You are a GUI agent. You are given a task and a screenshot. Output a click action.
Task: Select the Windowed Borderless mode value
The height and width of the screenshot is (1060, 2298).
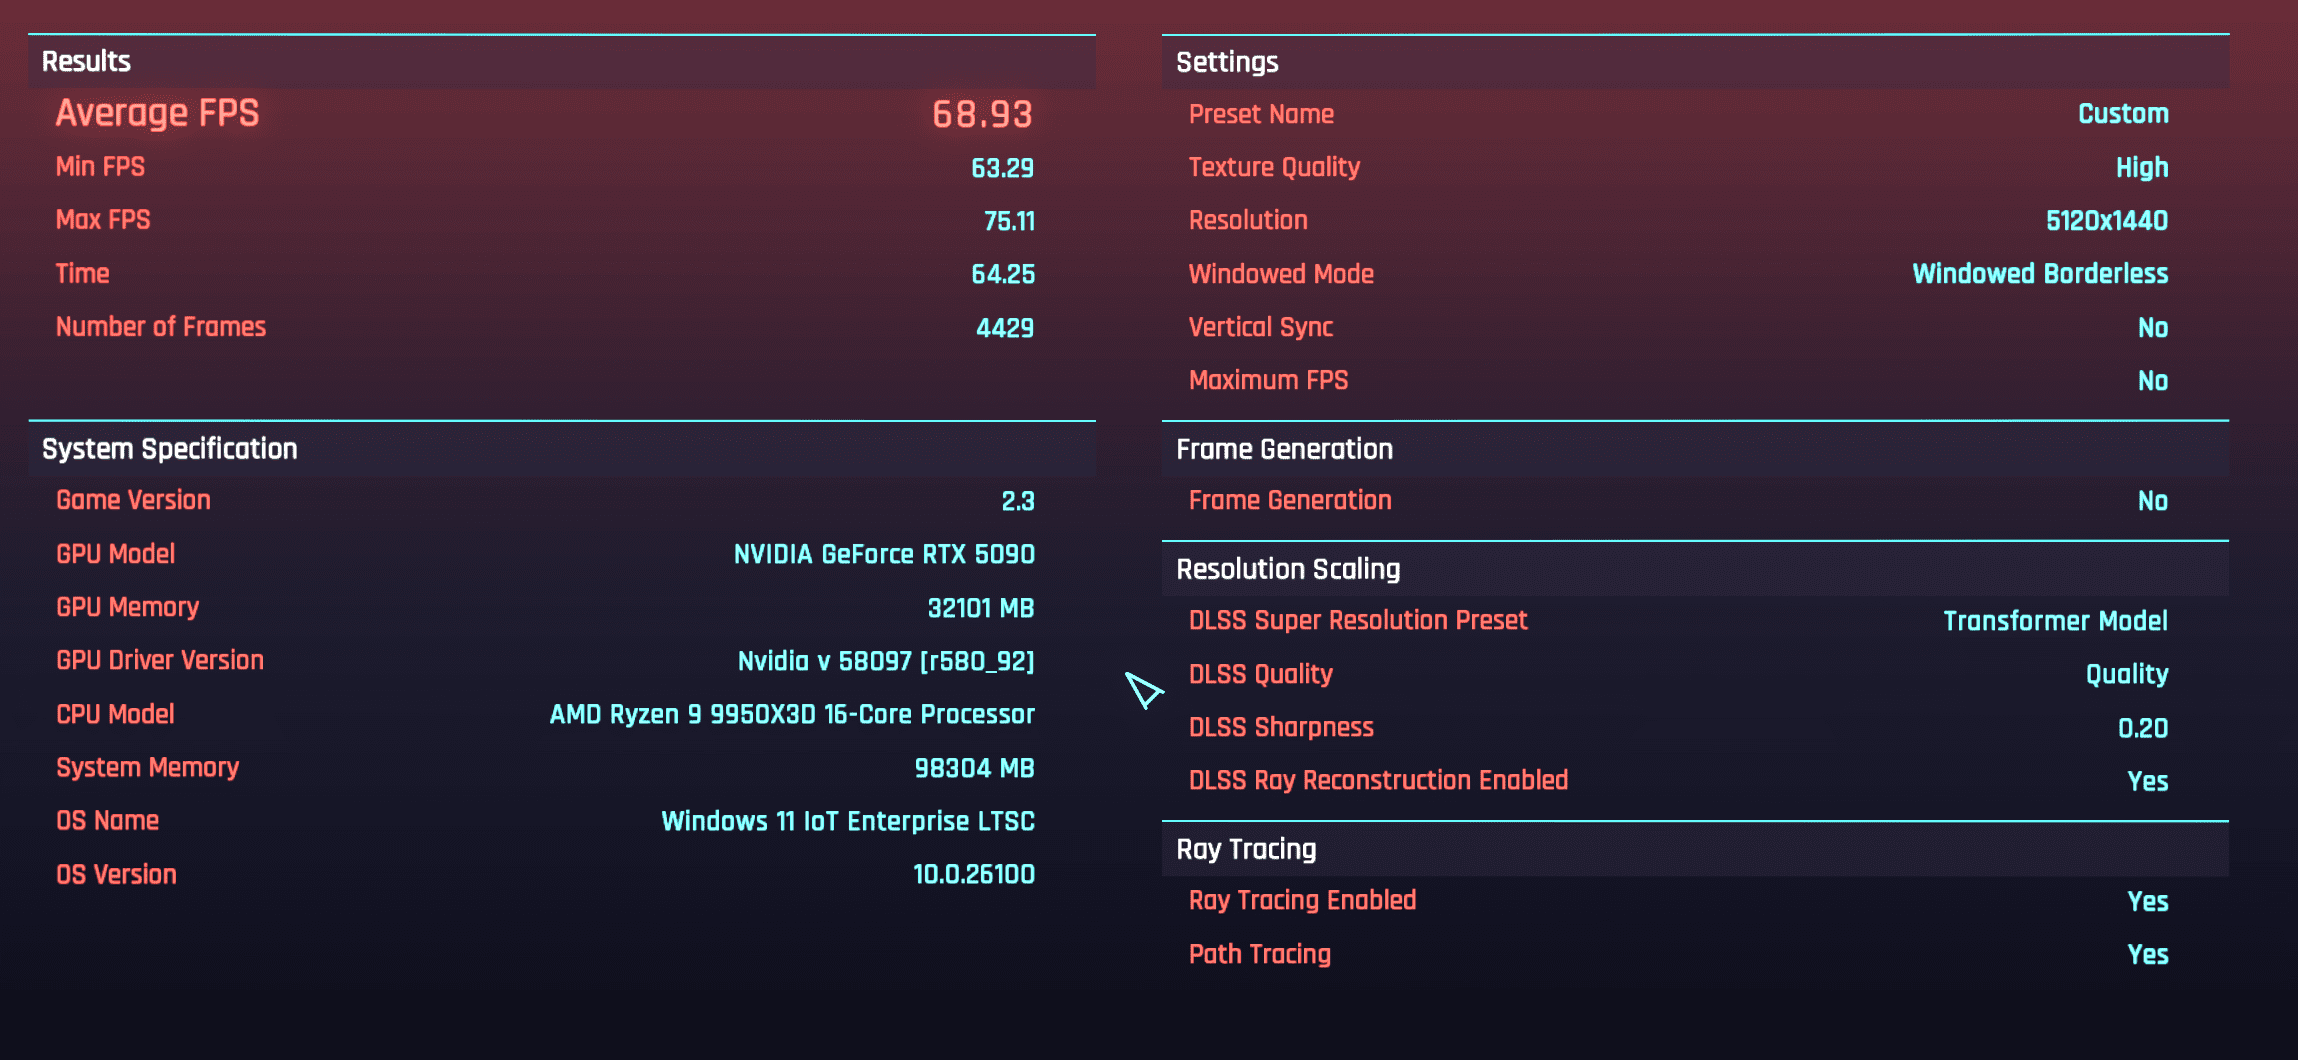[x=2039, y=274]
